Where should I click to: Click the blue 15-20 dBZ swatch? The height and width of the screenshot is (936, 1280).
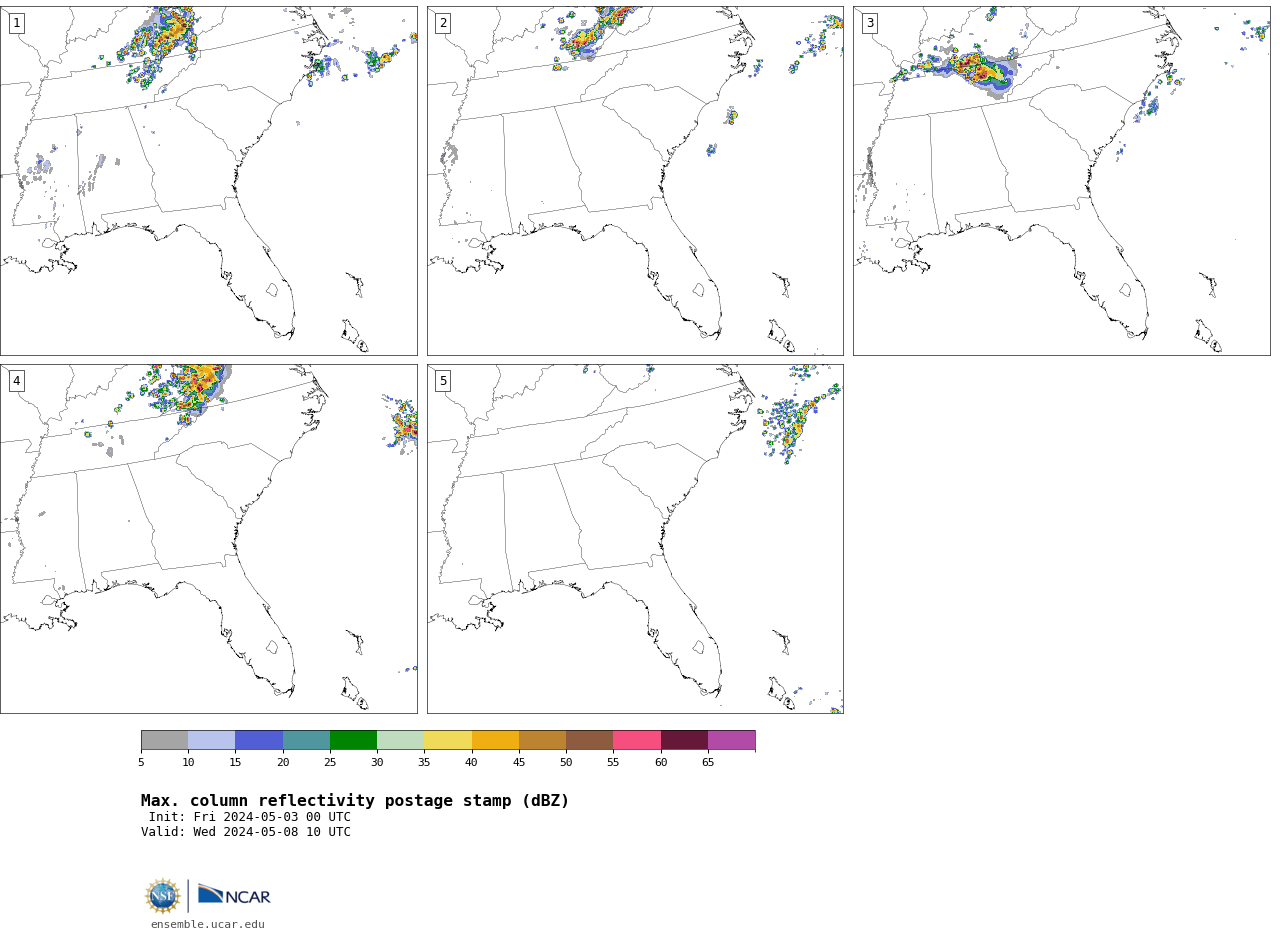pos(259,740)
